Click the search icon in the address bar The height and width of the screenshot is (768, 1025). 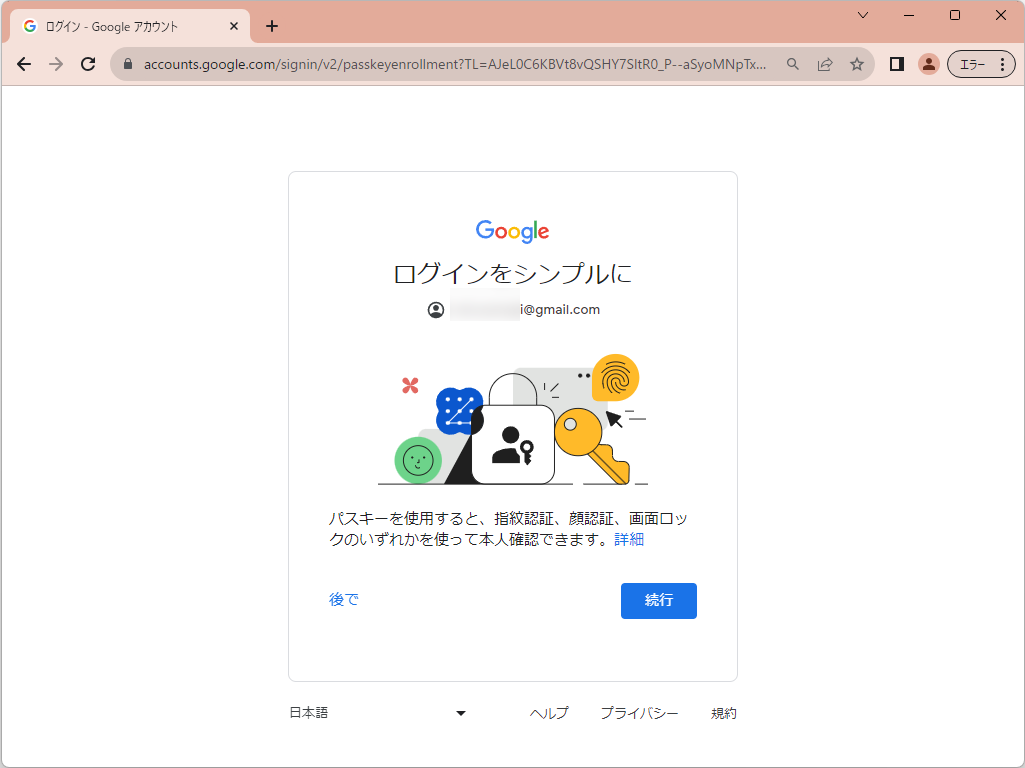pos(792,63)
